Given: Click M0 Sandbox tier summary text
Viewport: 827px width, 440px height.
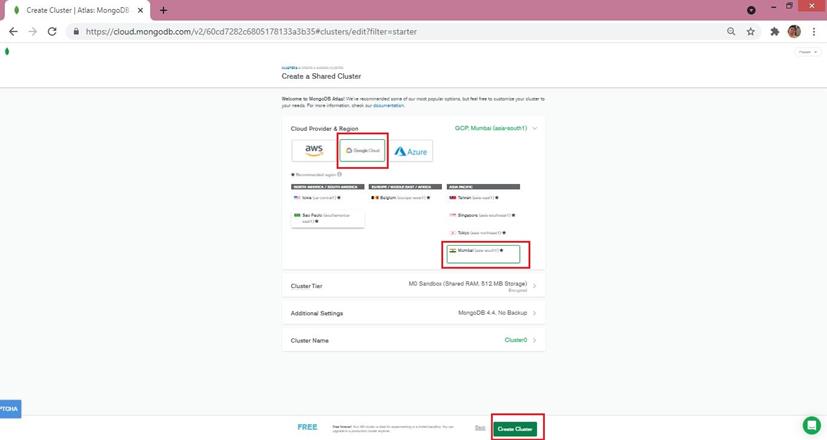Looking at the screenshot, I should coord(468,284).
